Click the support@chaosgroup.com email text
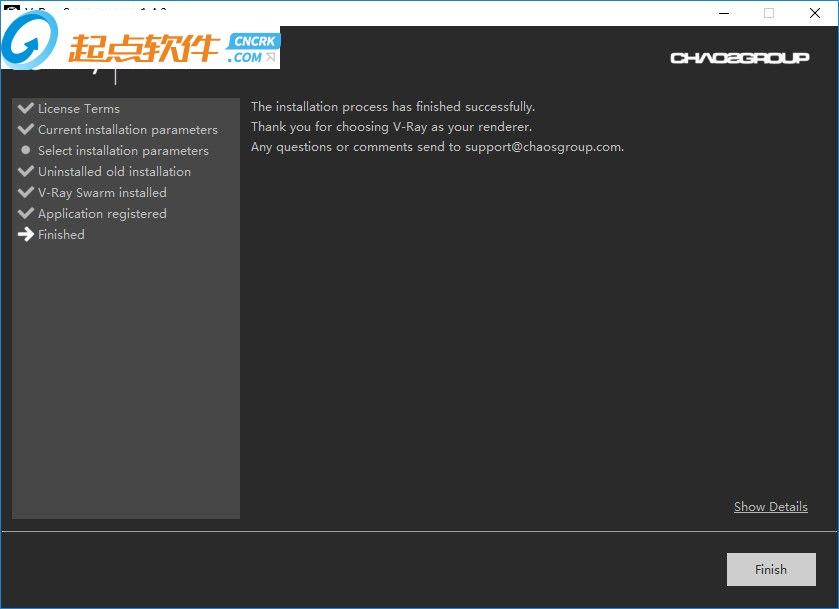 (544, 147)
